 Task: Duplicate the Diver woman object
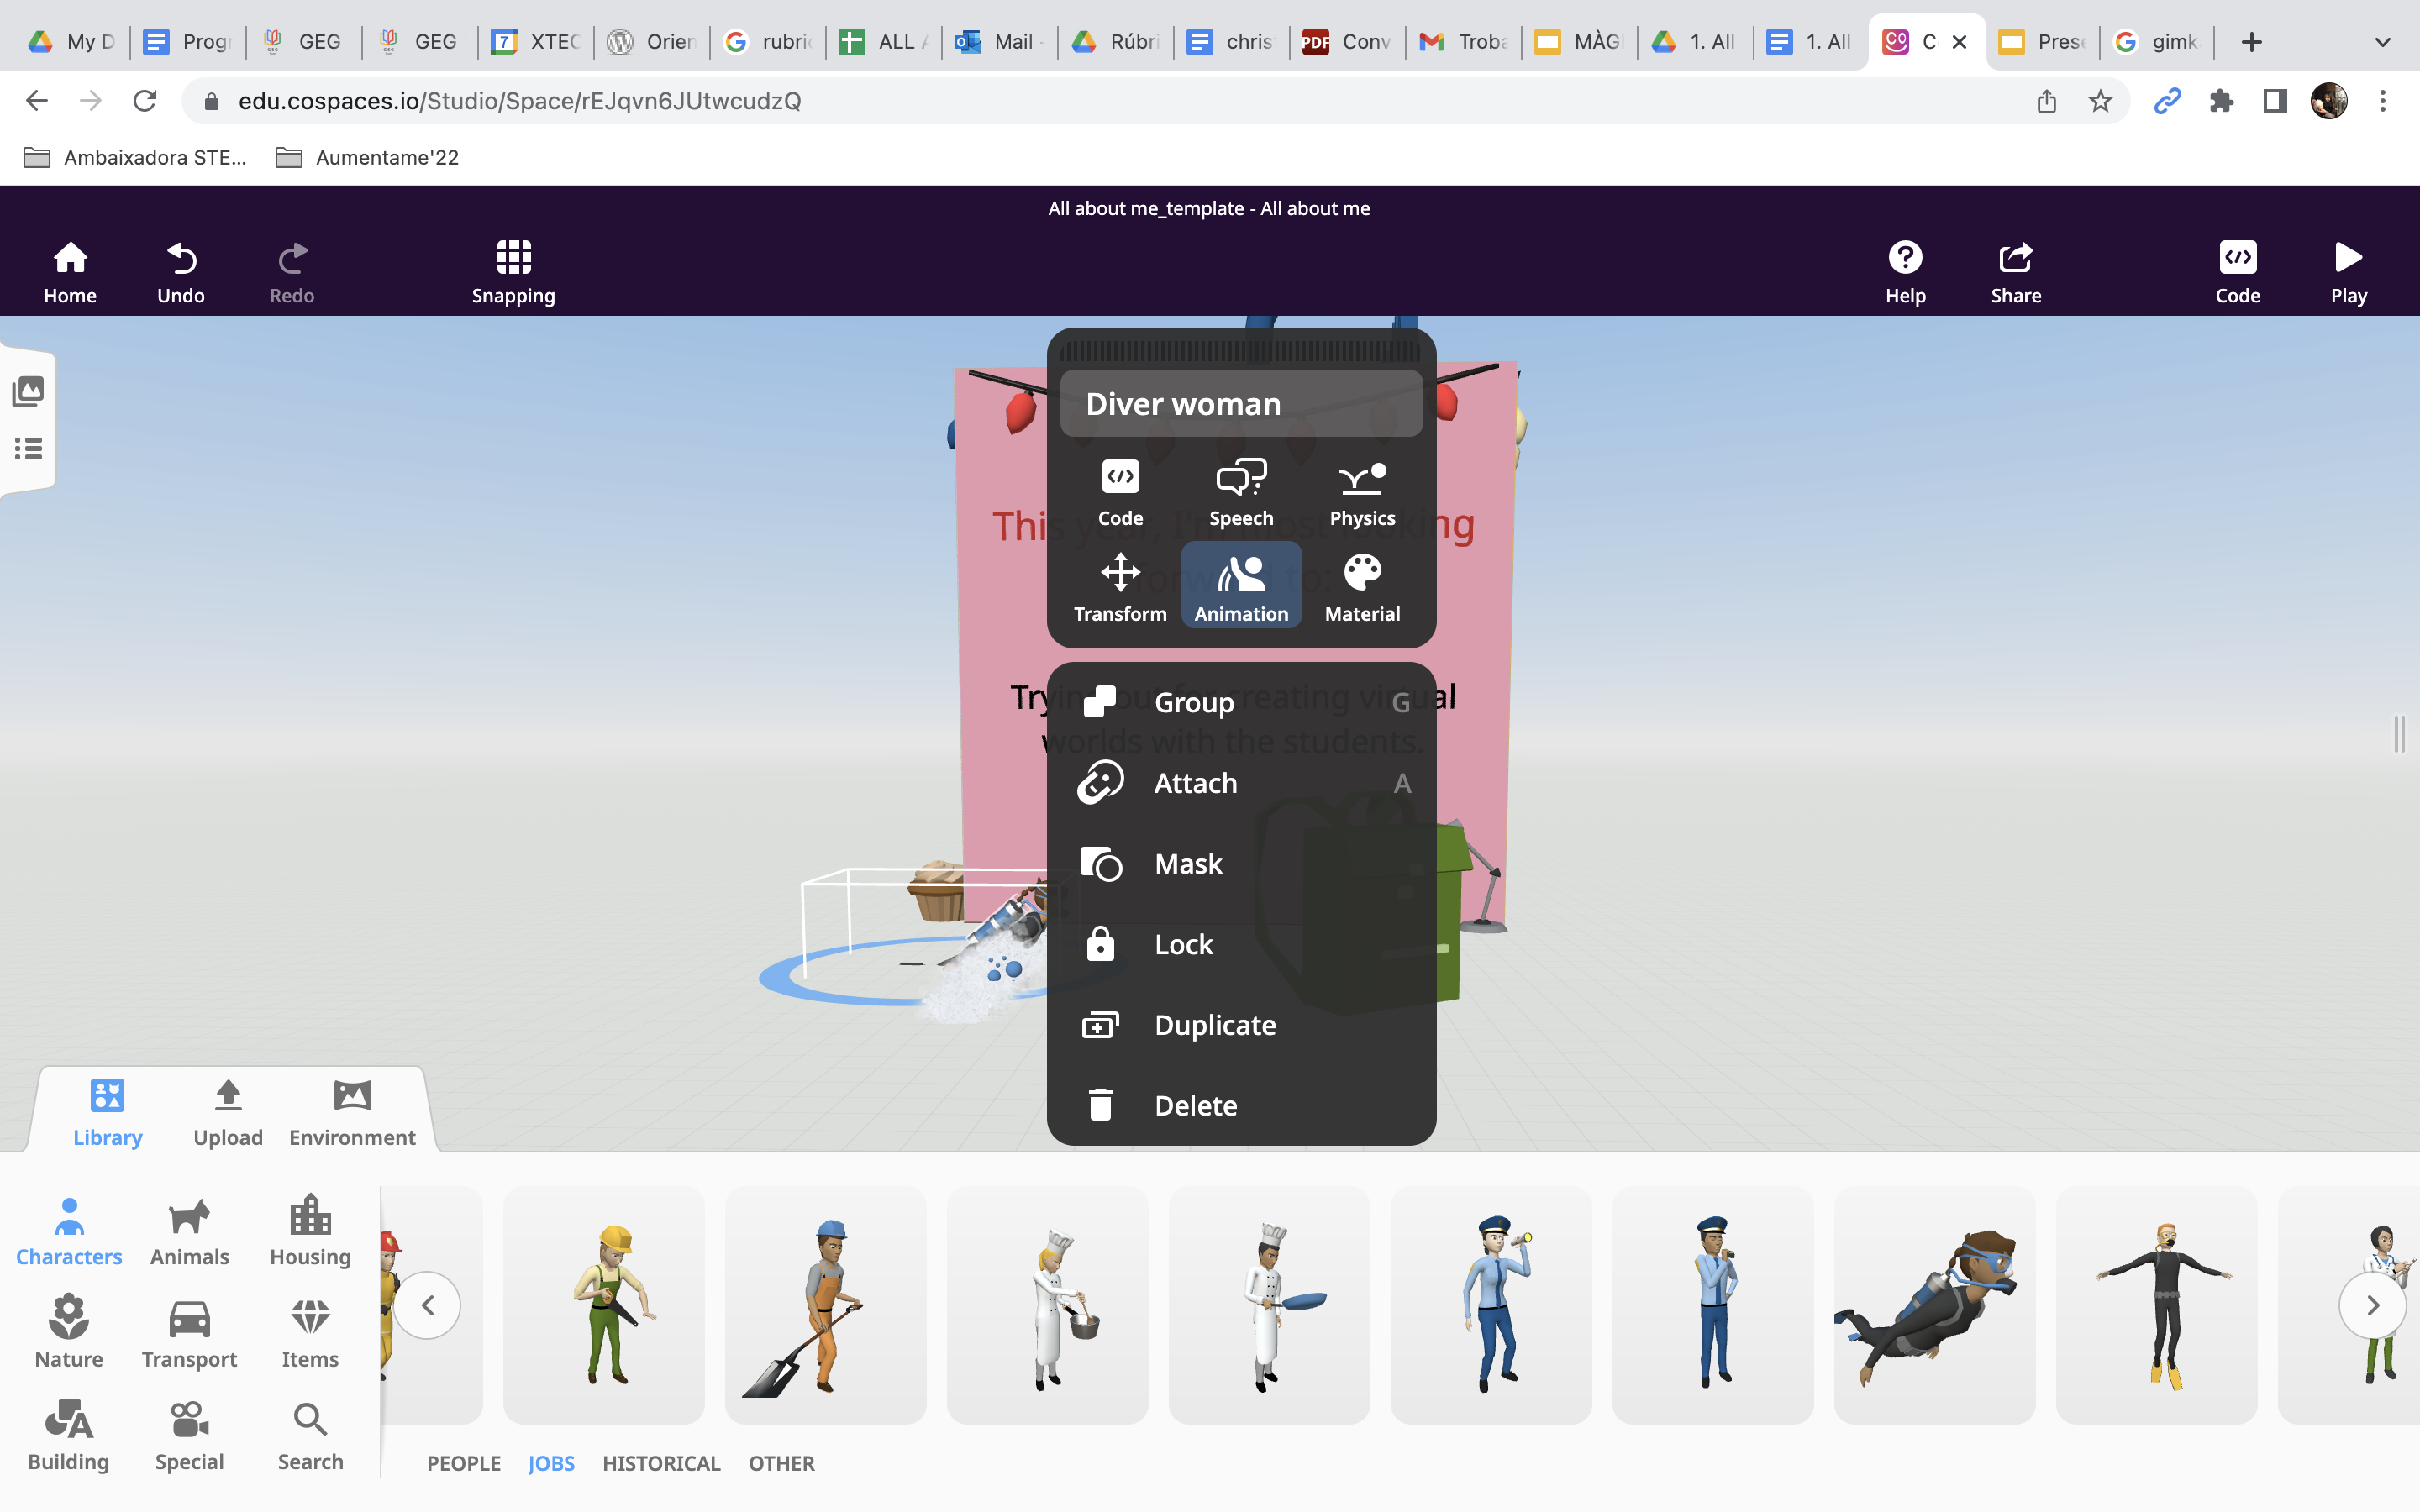pos(1241,1025)
